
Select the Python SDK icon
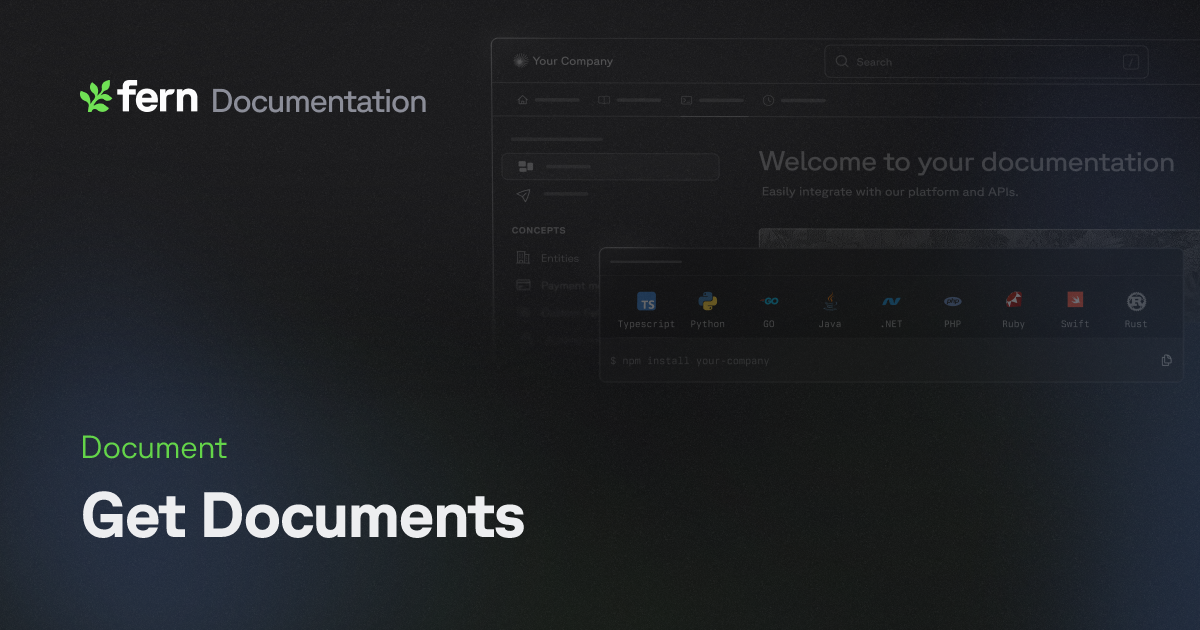pyautogui.click(x=708, y=301)
